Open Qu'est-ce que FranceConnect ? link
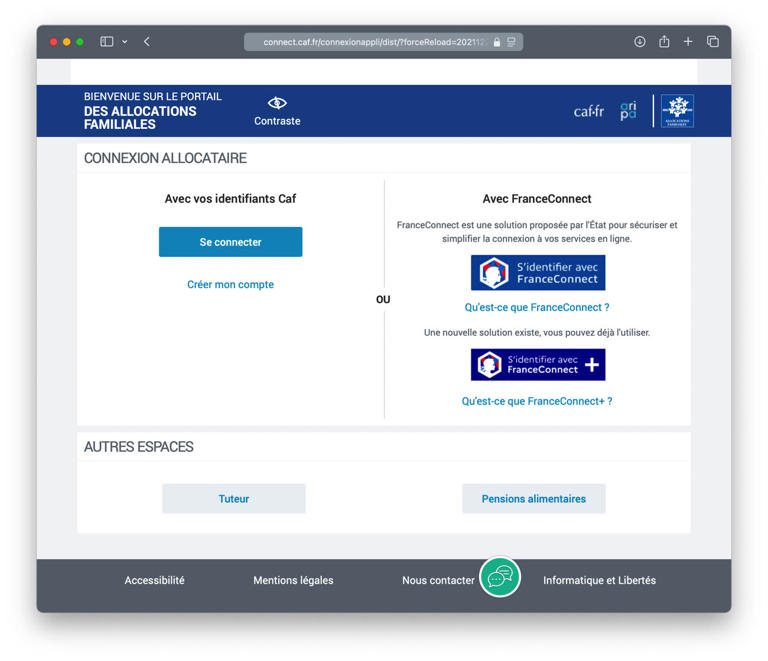This screenshot has width=768, height=661. 537,307
